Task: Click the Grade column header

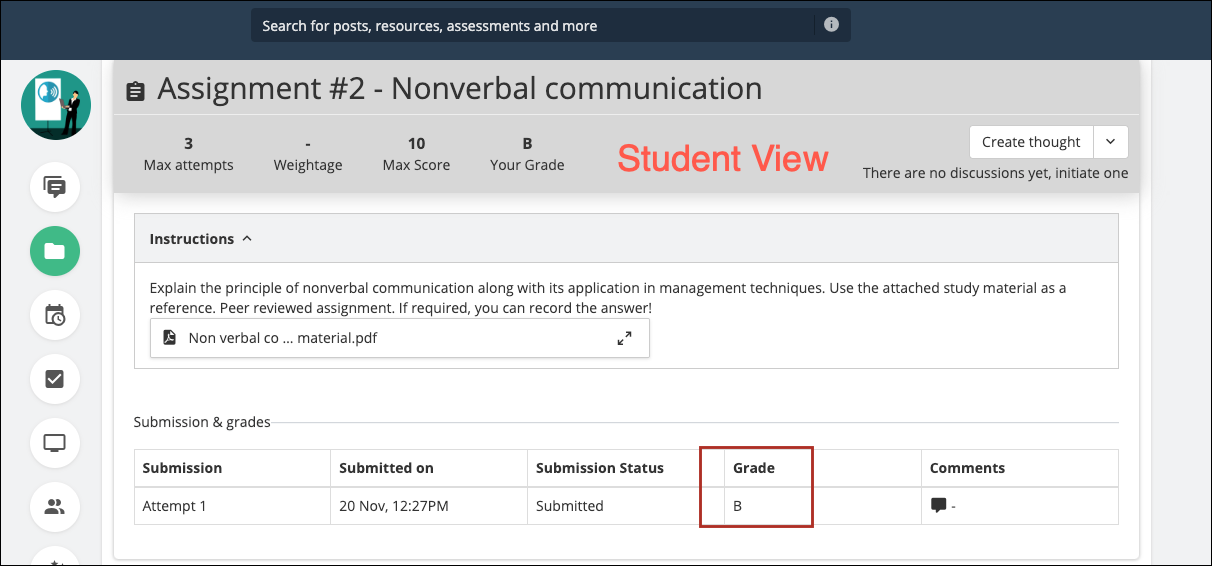Action: pyautogui.click(x=754, y=468)
